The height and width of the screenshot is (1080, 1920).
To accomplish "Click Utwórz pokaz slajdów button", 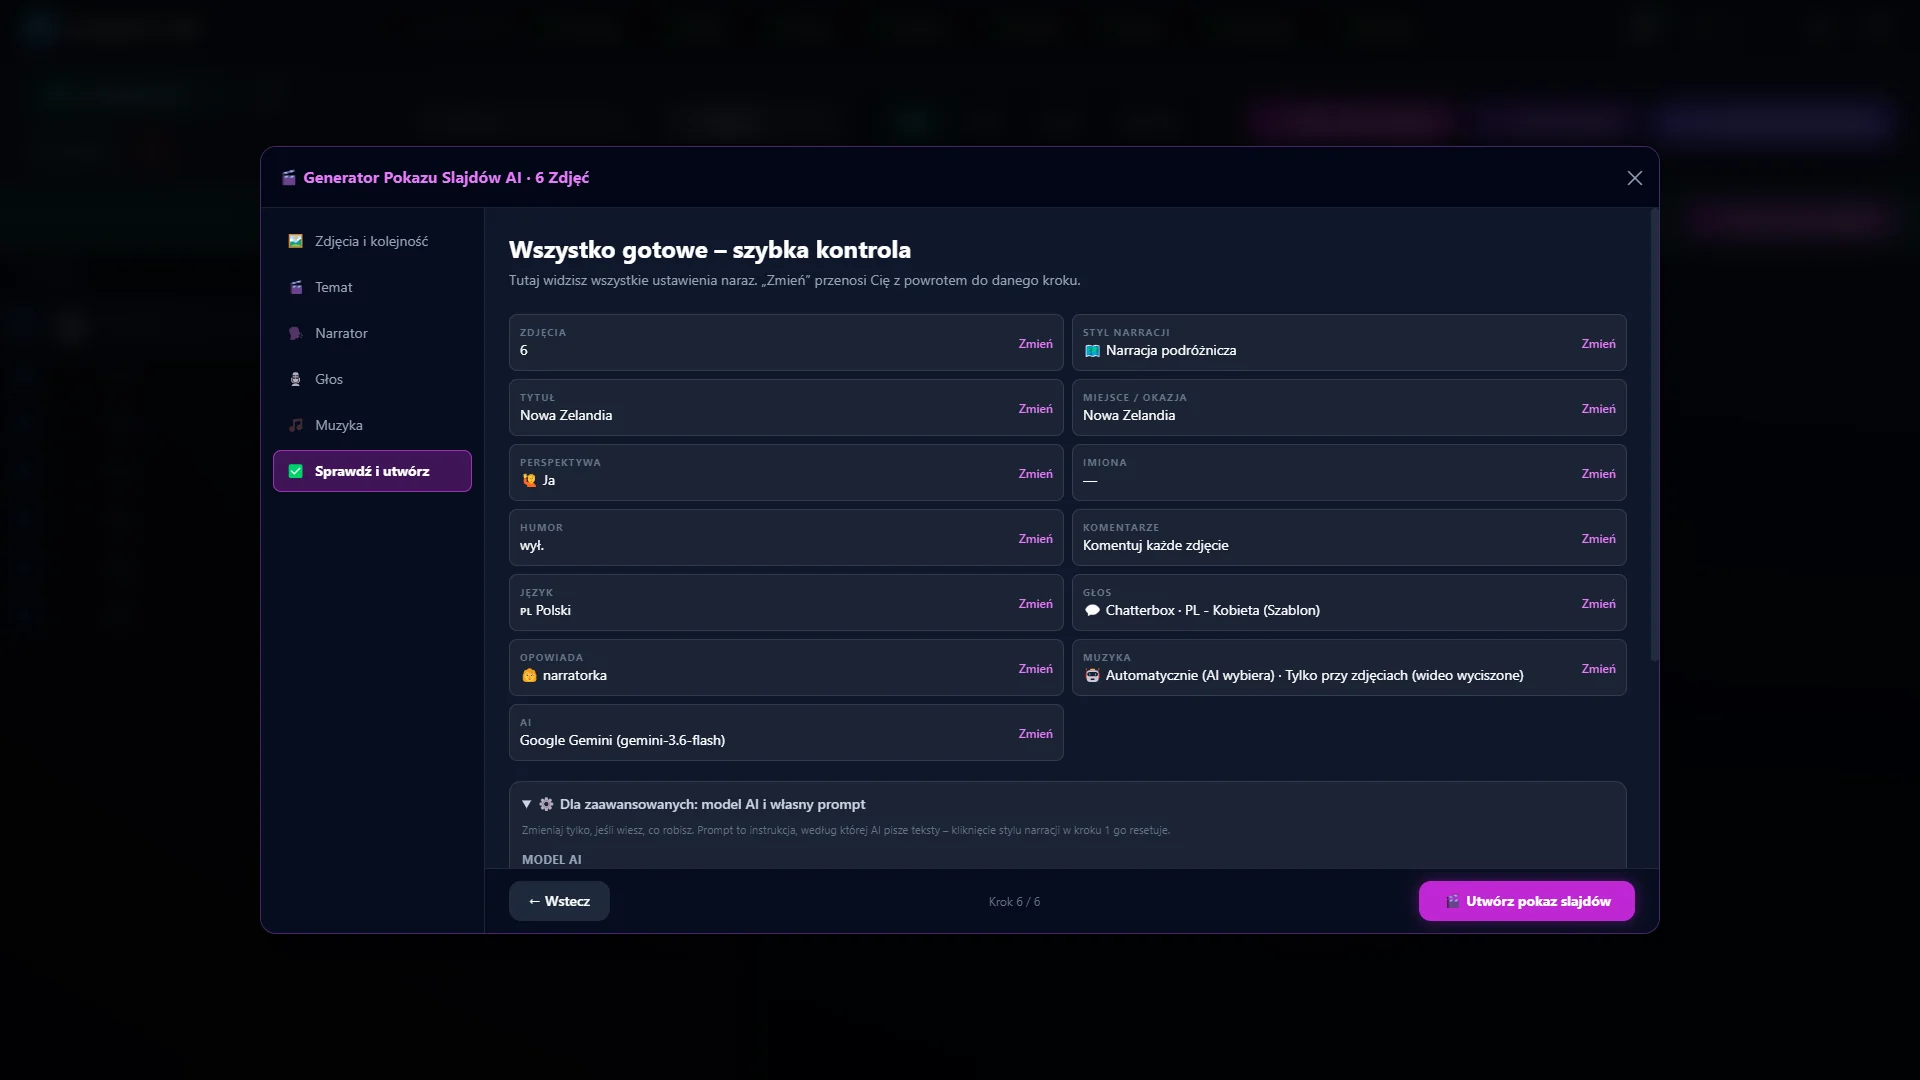I will click(x=1526, y=901).
